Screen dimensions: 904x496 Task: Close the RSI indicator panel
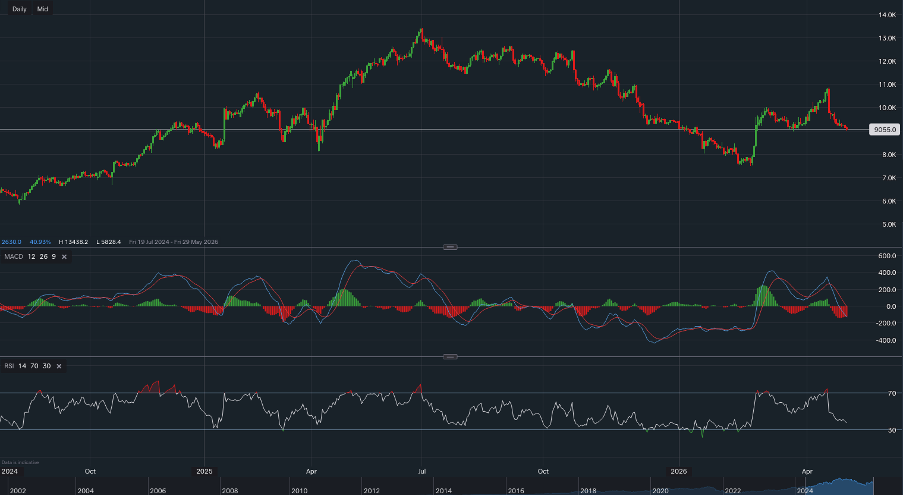pos(58,366)
